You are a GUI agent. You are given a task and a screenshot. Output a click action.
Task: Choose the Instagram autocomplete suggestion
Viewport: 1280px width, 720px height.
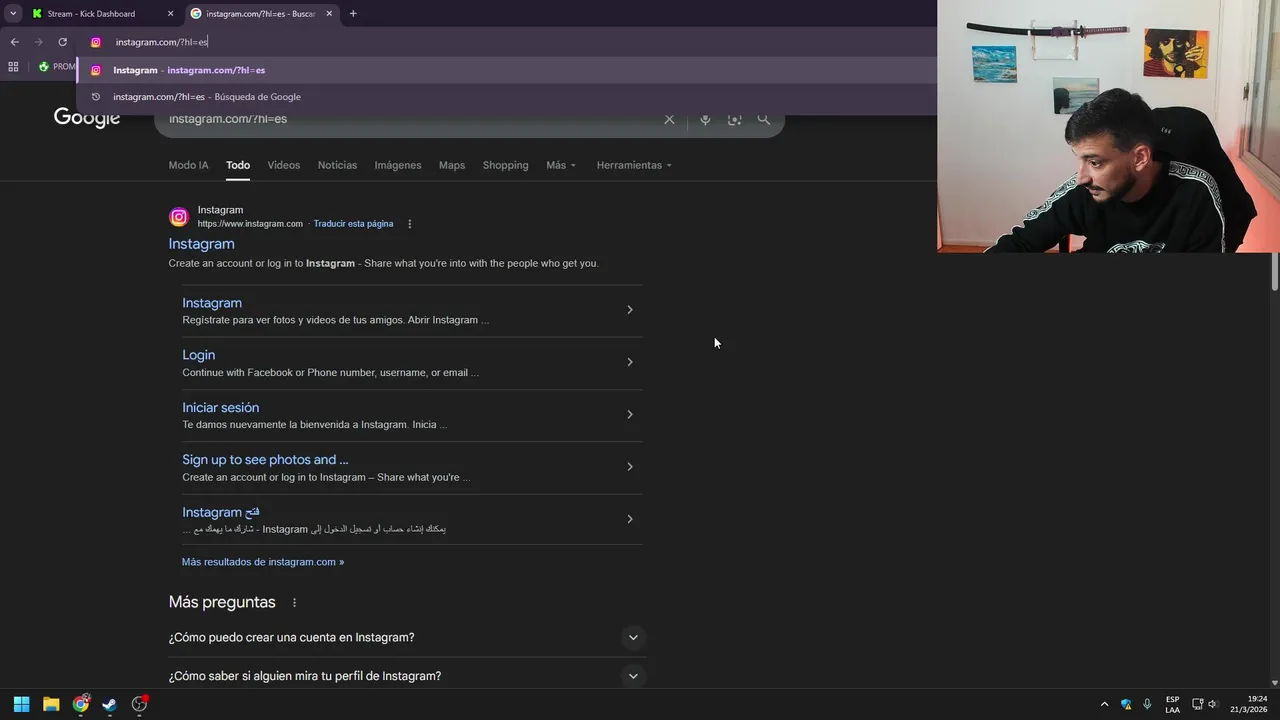508,70
